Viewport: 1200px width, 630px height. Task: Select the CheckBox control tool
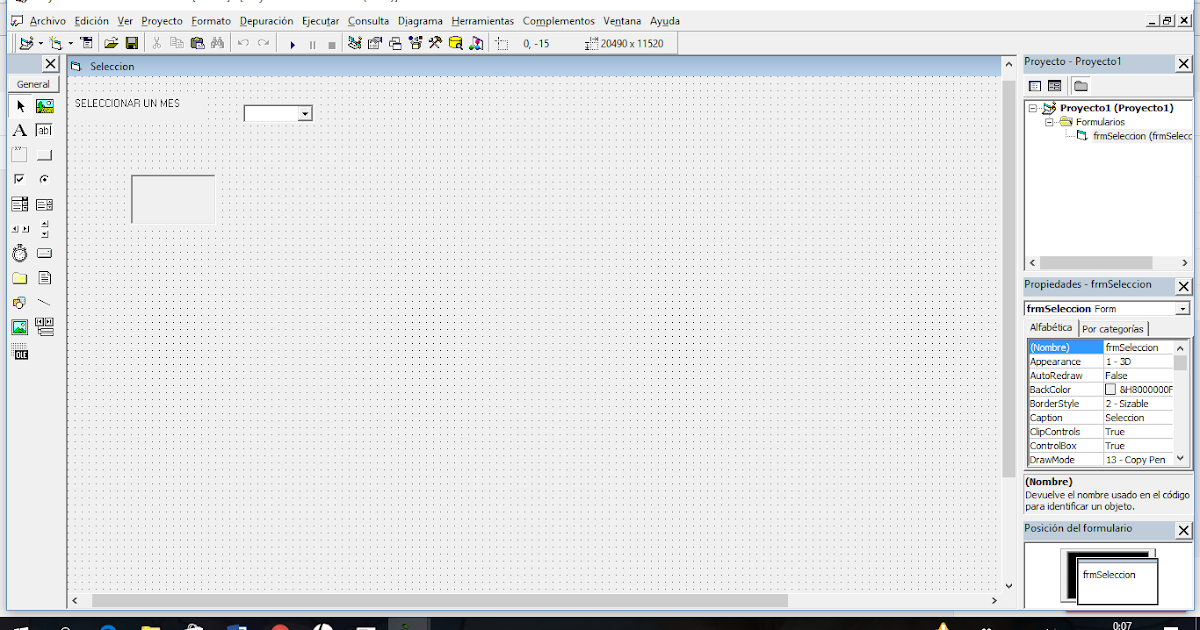point(19,177)
